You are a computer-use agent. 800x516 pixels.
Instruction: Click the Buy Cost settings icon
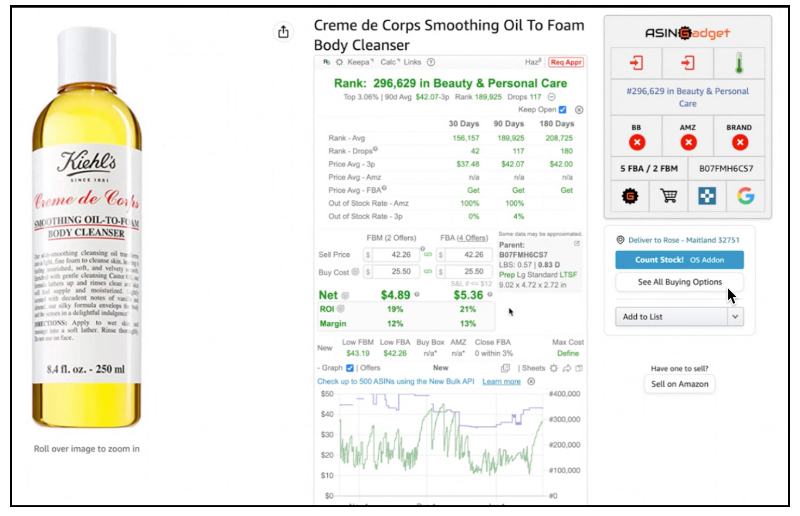[356, 272]
